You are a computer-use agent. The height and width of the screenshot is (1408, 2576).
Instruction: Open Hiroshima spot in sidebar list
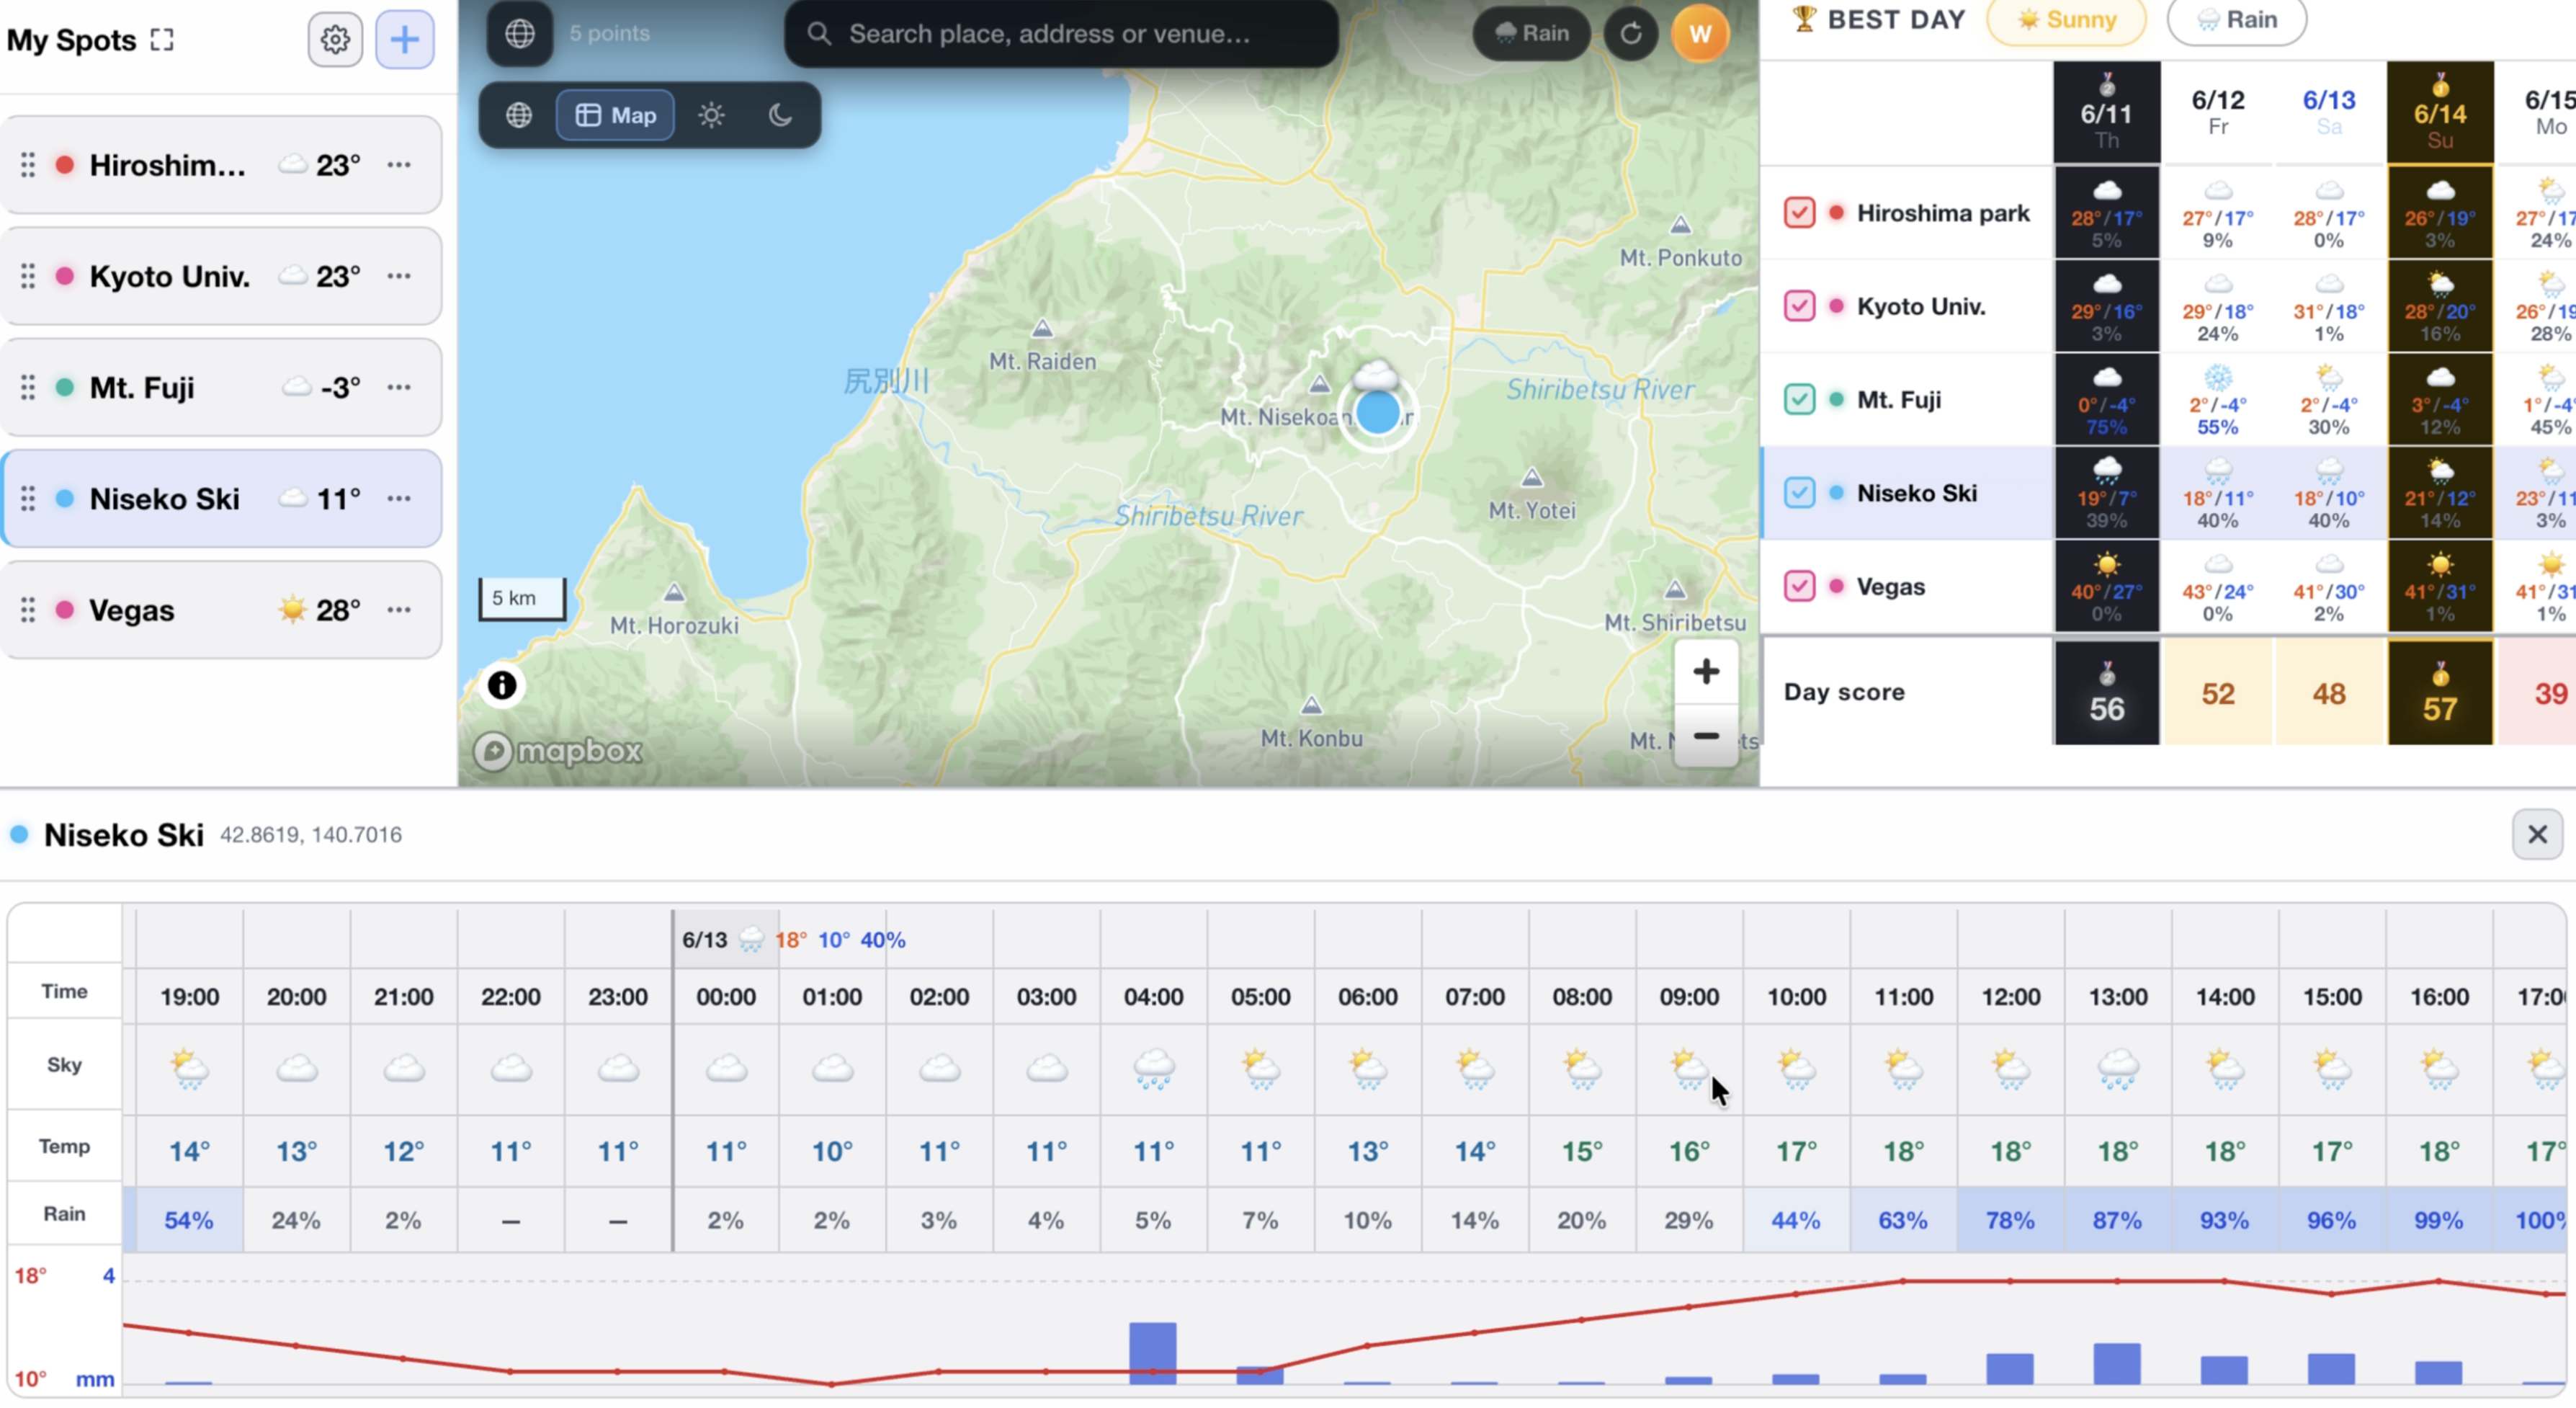(221, 165)
